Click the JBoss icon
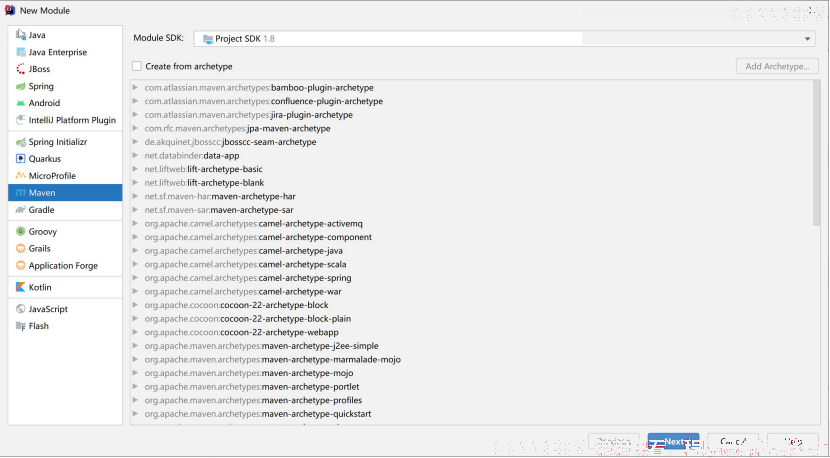830x458 pixels. (21, 69)
